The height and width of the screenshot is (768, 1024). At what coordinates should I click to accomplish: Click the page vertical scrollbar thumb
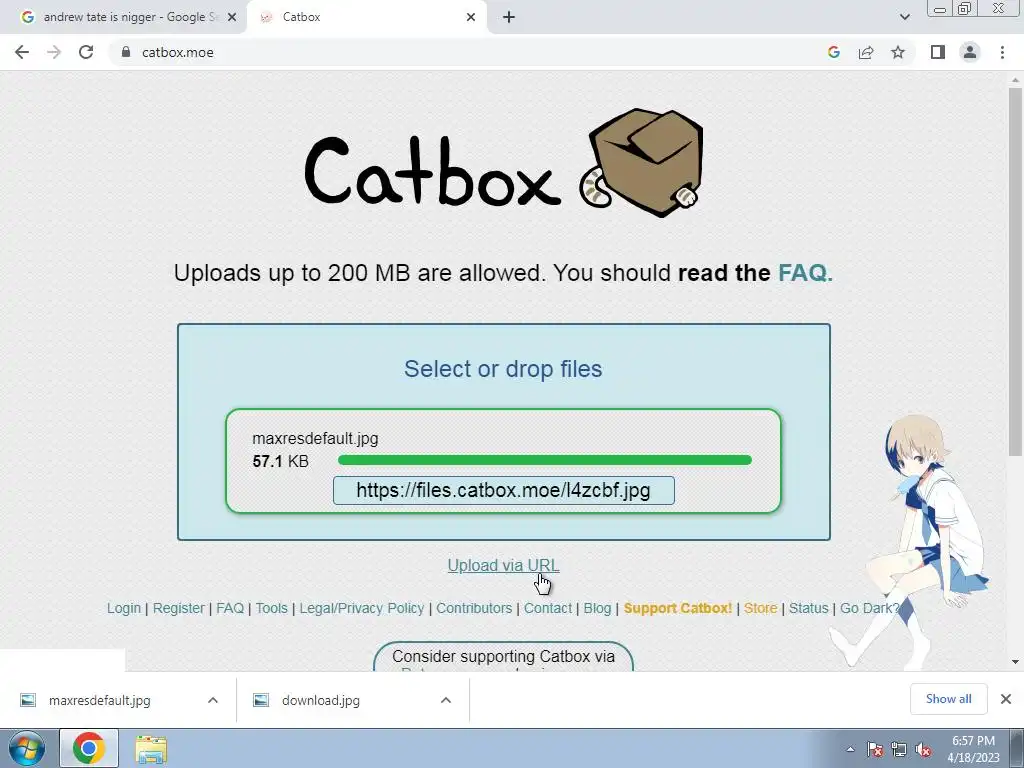pos(1015,271)
